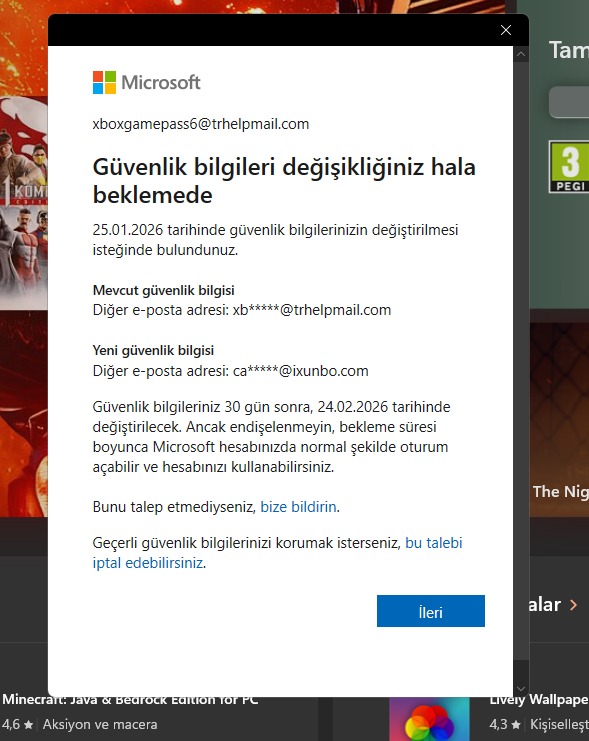Open the Lively Wallpaper app title

[x=539, y=699]
